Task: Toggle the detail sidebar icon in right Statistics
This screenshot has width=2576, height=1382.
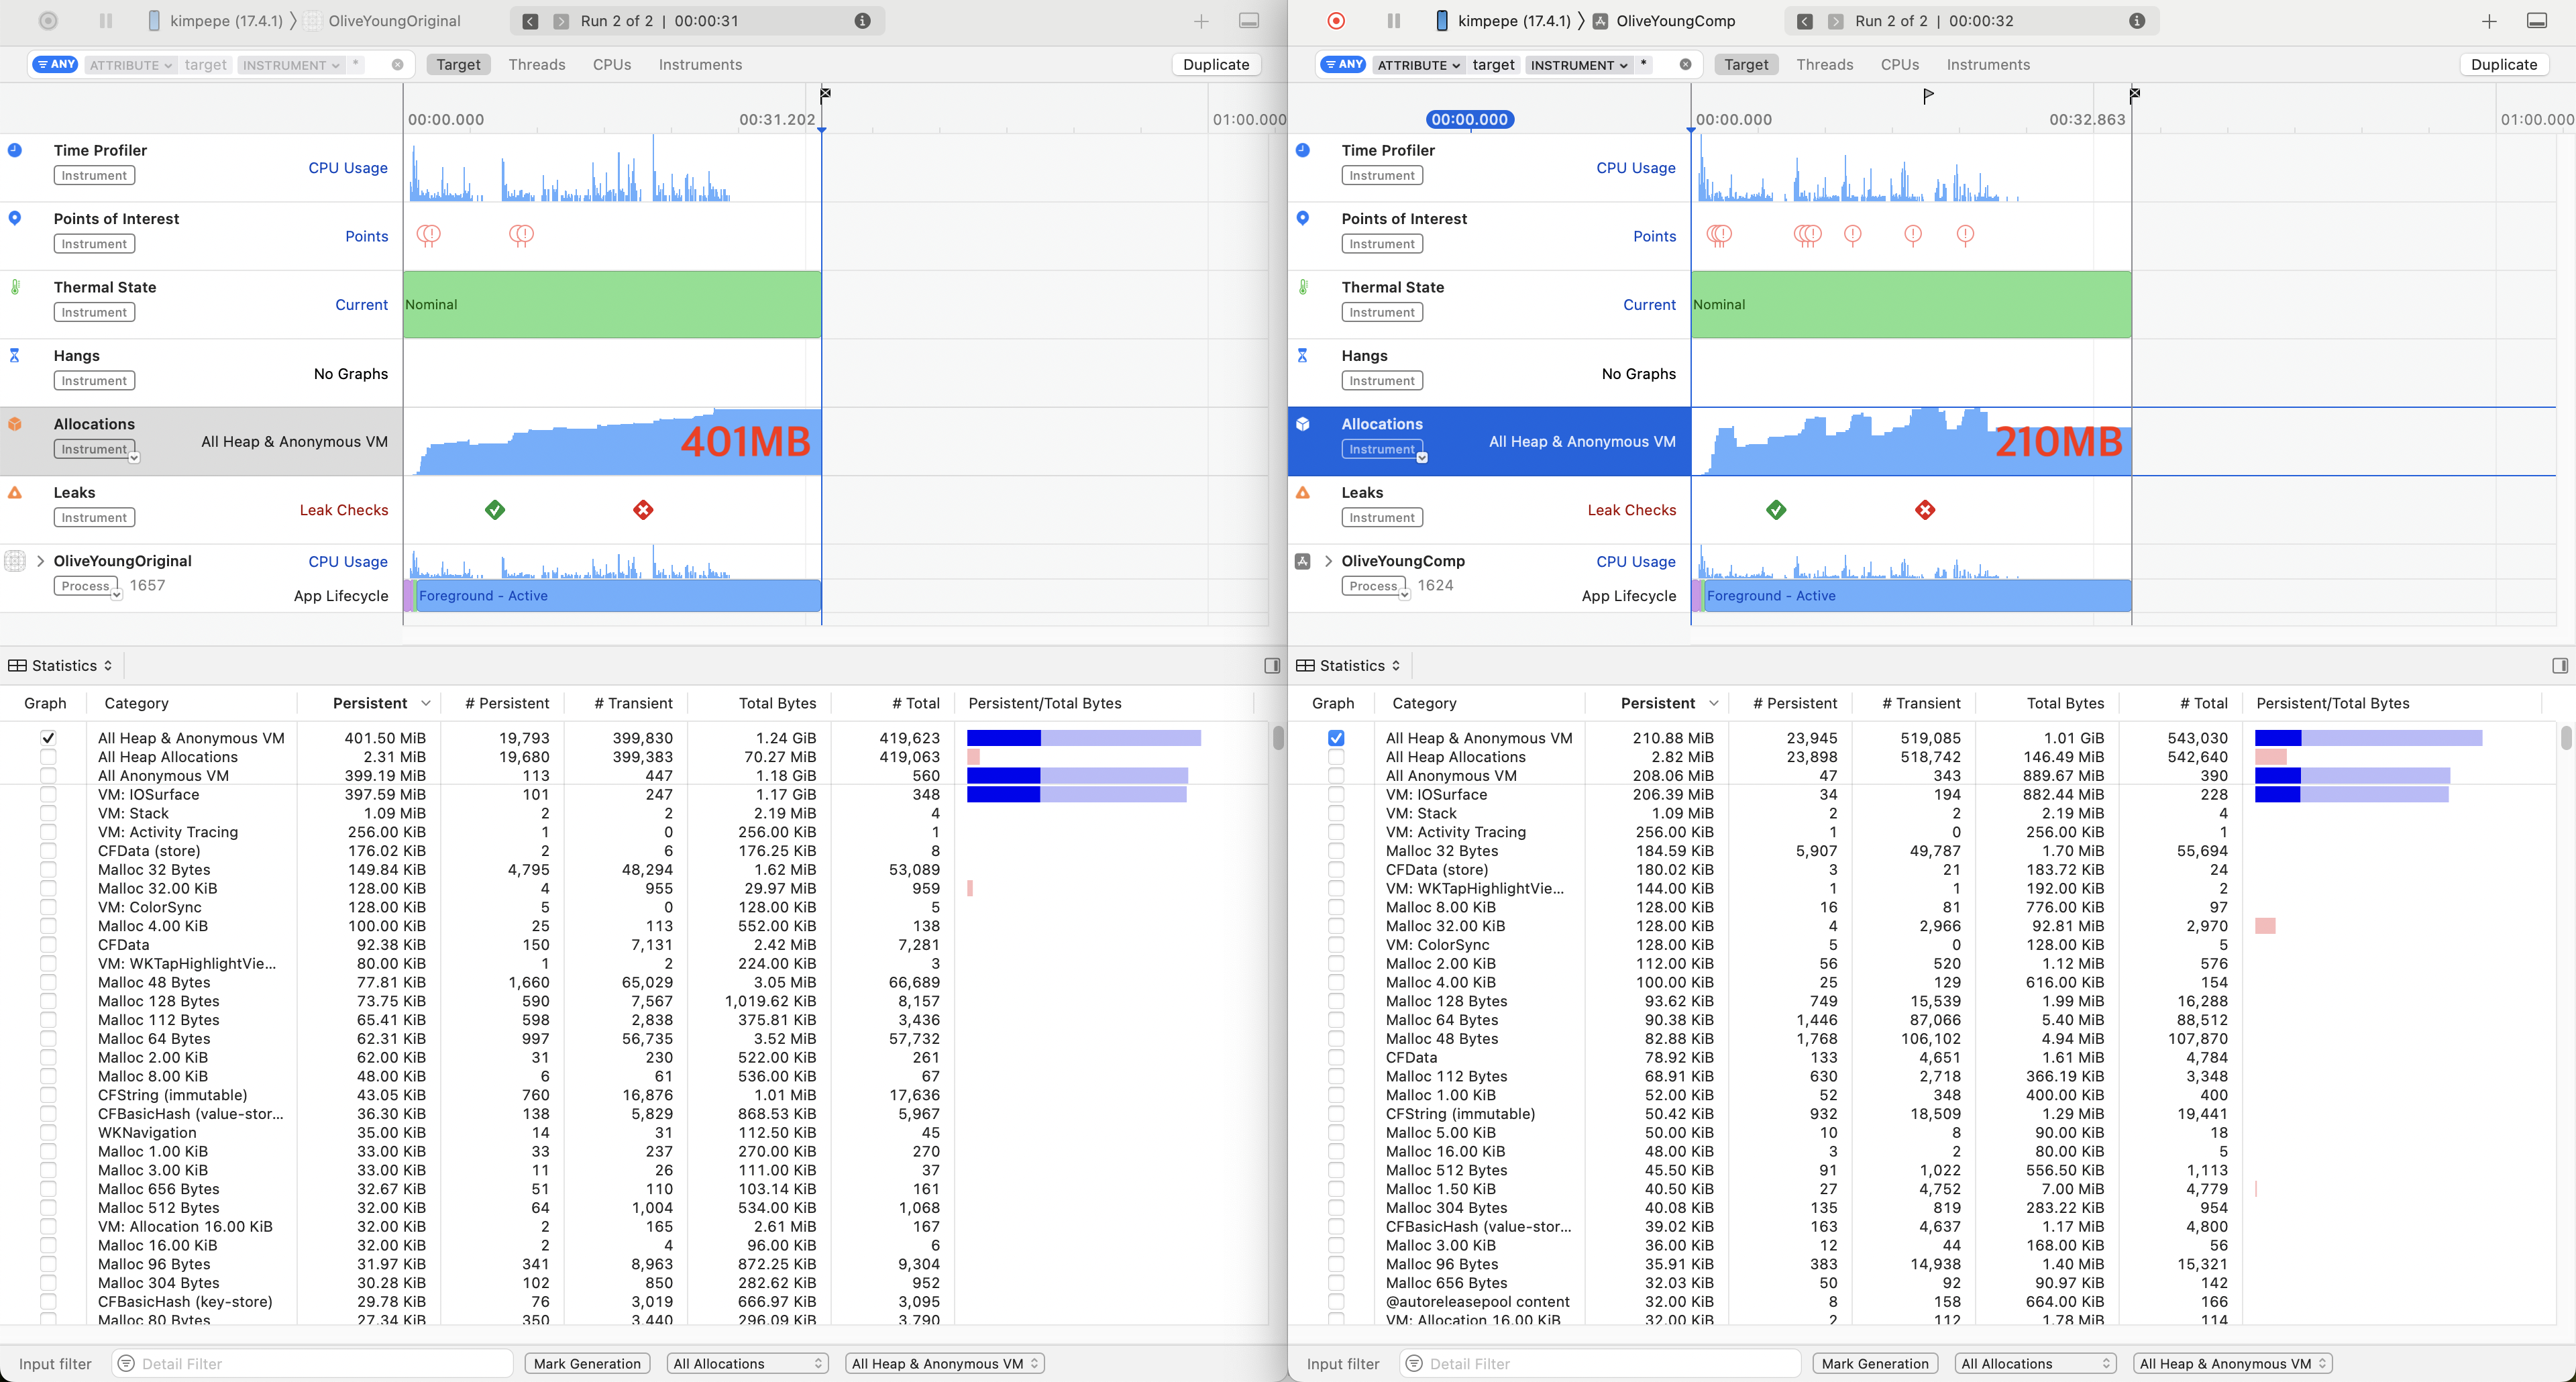Action: pyautogui.click(x=2560, y=666)
